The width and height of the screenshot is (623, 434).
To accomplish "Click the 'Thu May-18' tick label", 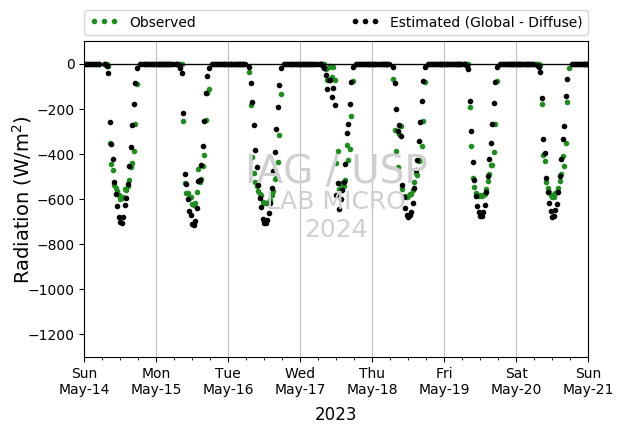I will click(x=372, y=381).
